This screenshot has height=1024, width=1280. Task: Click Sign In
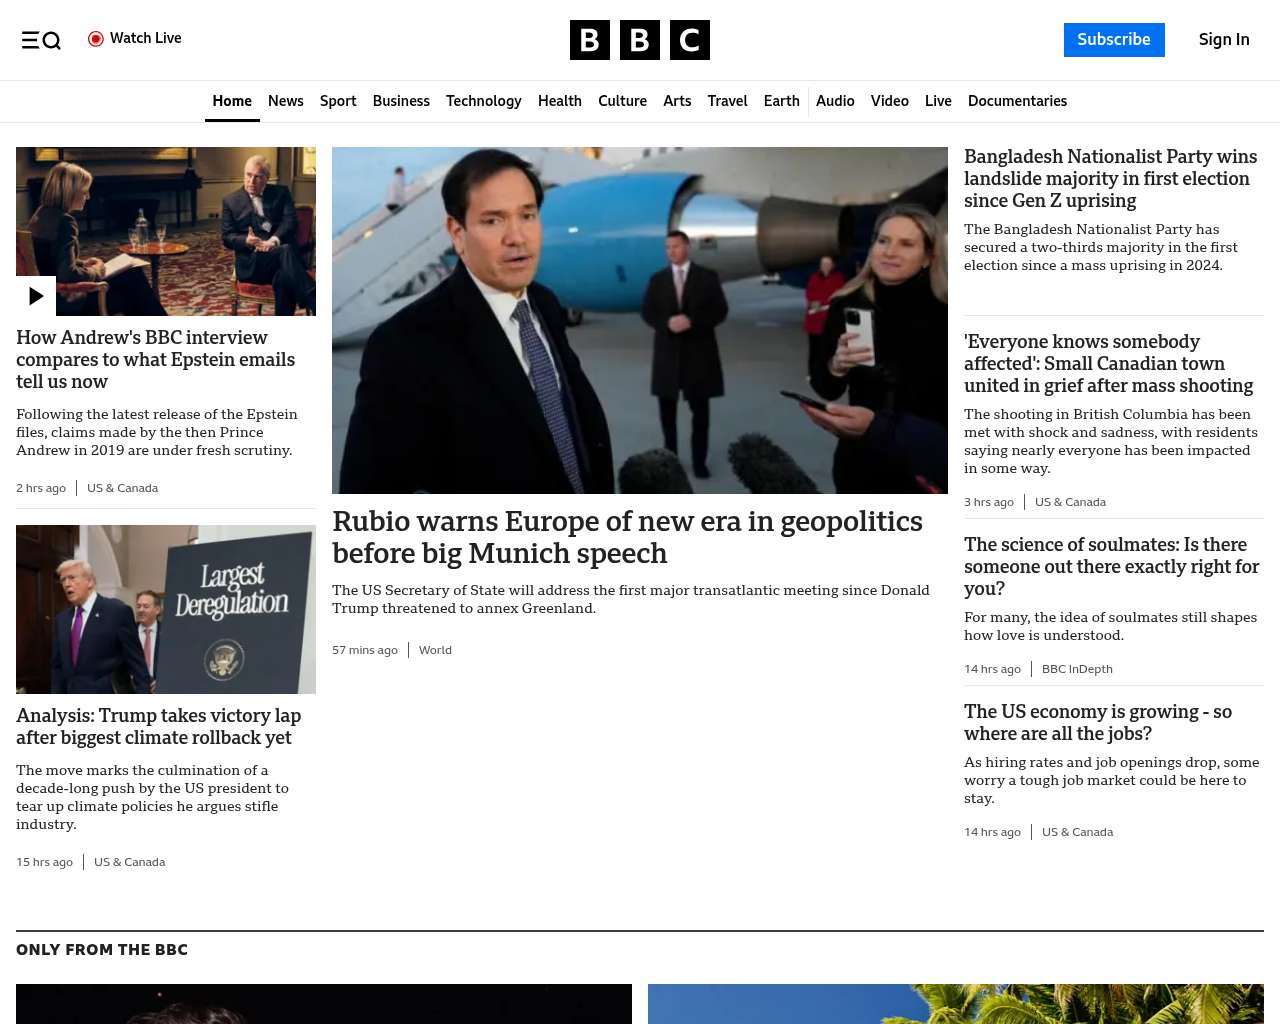click(x=1223, y=40)
